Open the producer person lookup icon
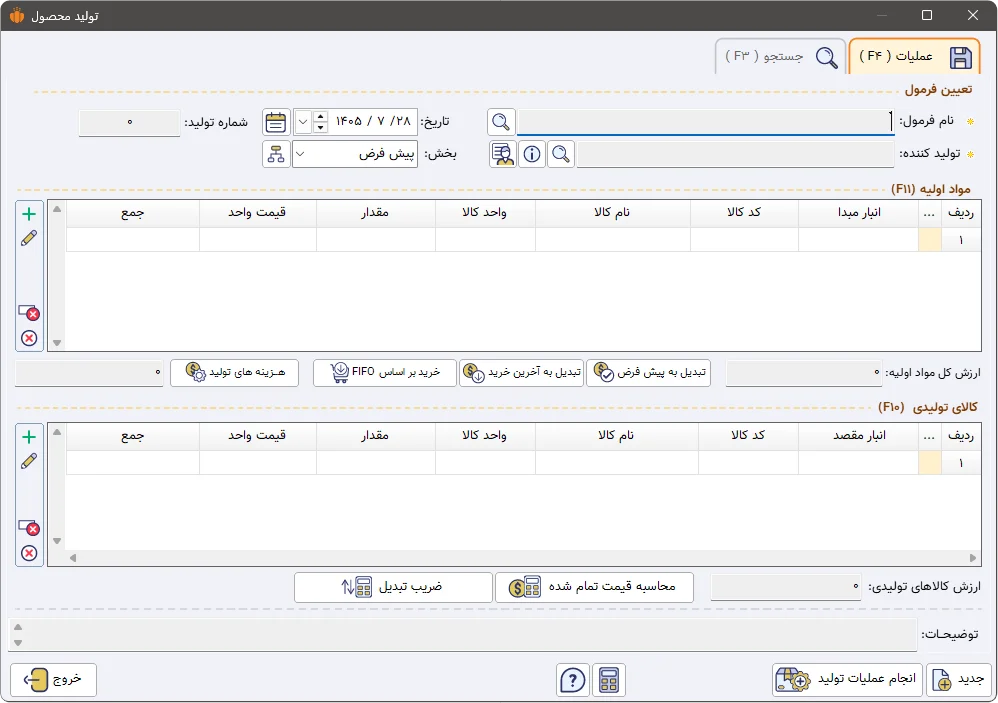The image size is (998, 703). click(503, 154)
